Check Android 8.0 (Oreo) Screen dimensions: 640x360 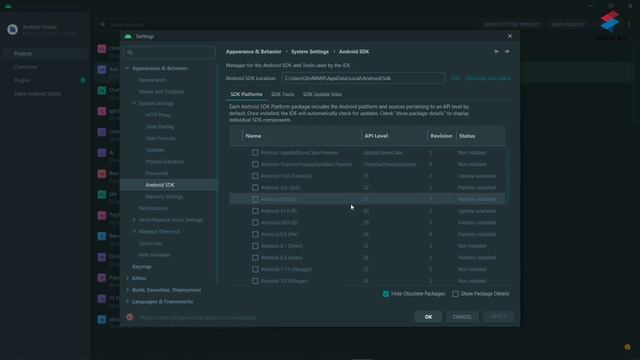coord(255,258)
